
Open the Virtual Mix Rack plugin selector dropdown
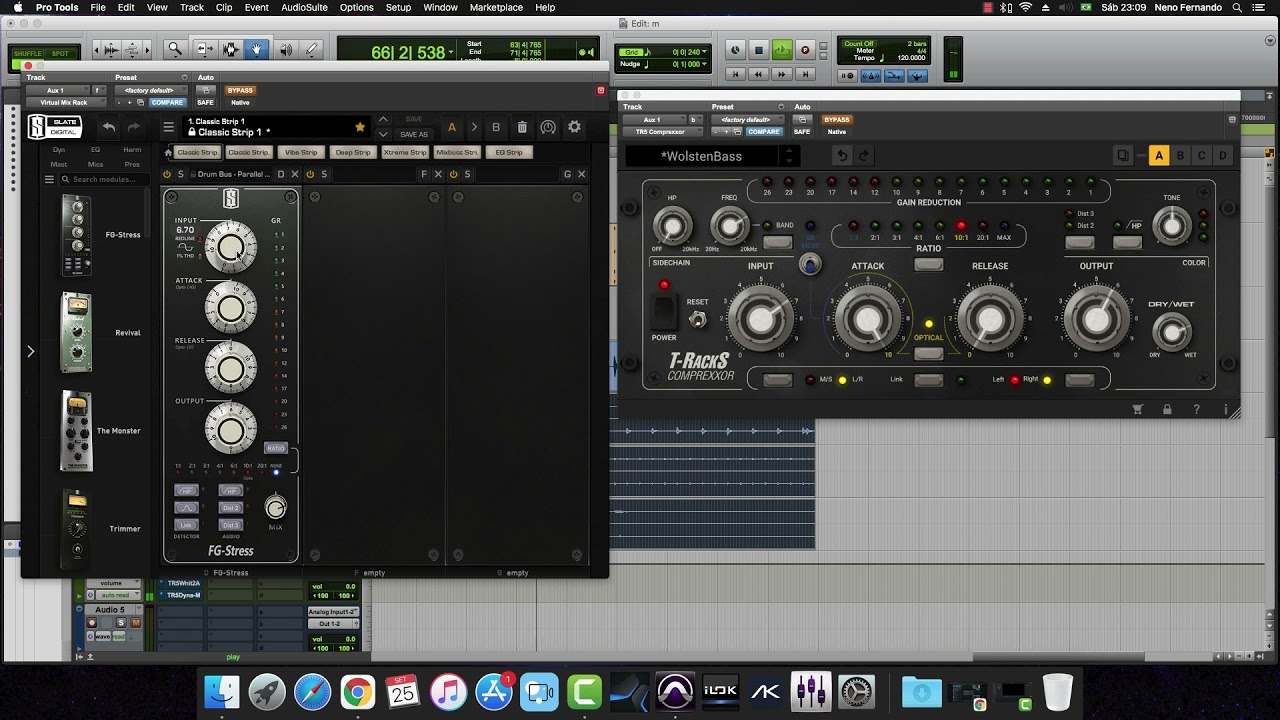[64, 102]
